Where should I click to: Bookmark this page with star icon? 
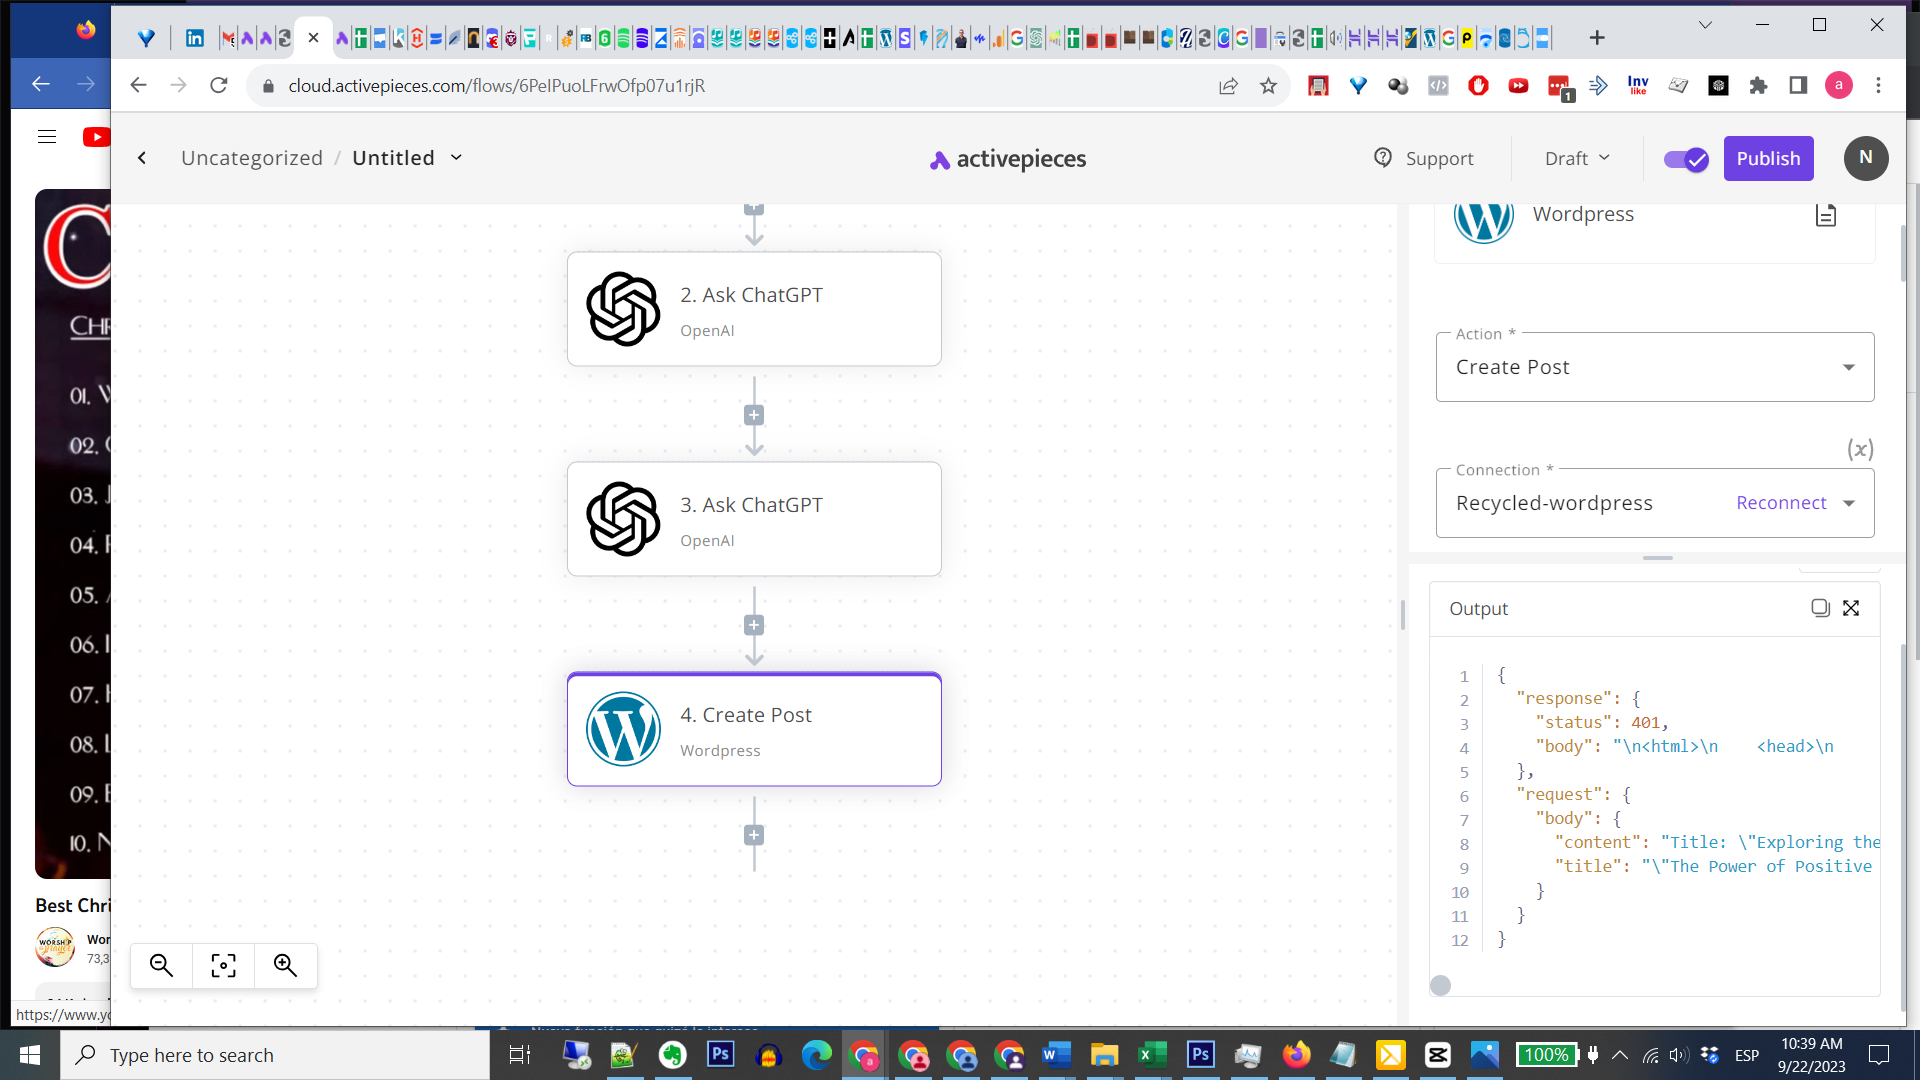point(1268,86)
